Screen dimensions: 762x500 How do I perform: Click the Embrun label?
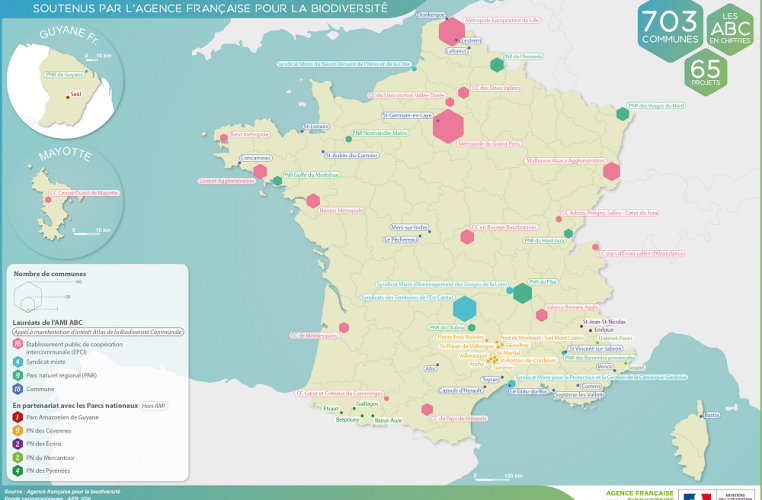click(604, 330)
